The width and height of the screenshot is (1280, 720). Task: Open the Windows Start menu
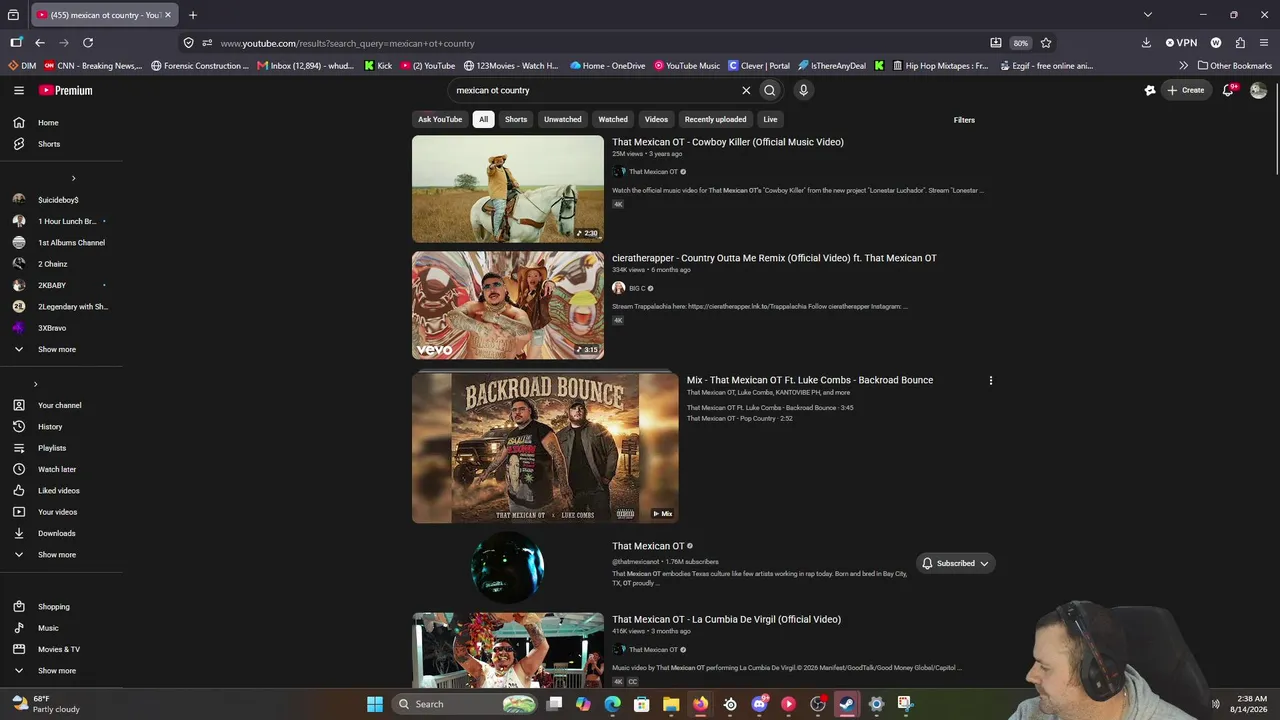click(x=375, y=704)
